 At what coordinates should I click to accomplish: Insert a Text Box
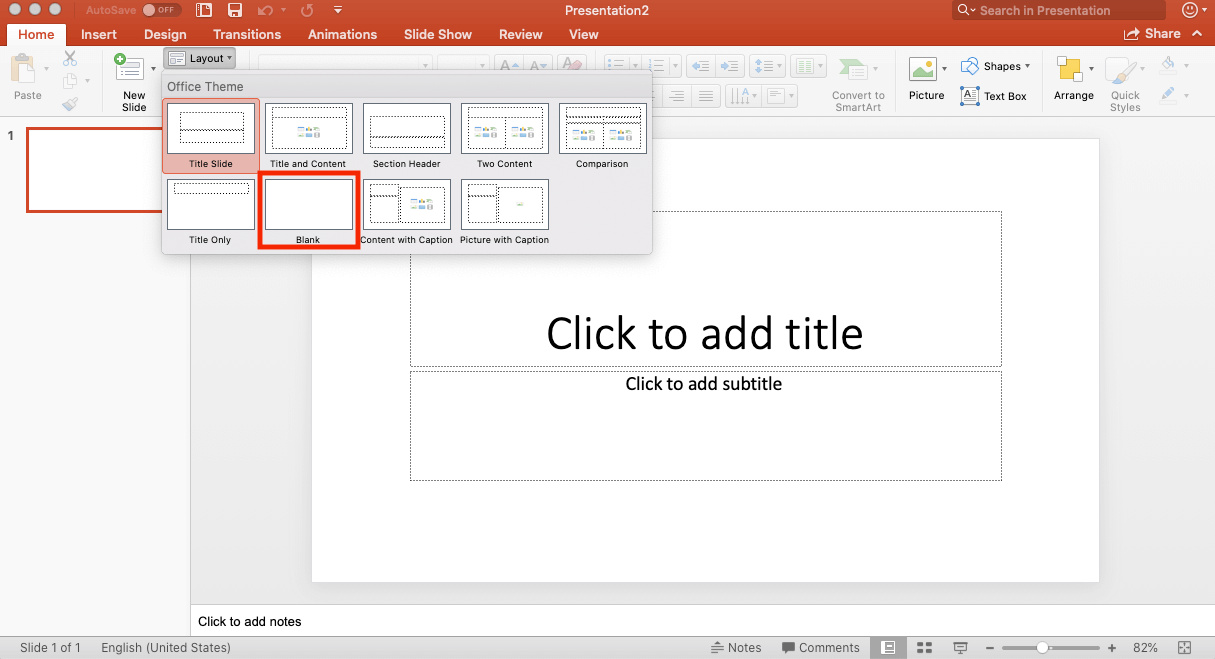coord(994,96)
